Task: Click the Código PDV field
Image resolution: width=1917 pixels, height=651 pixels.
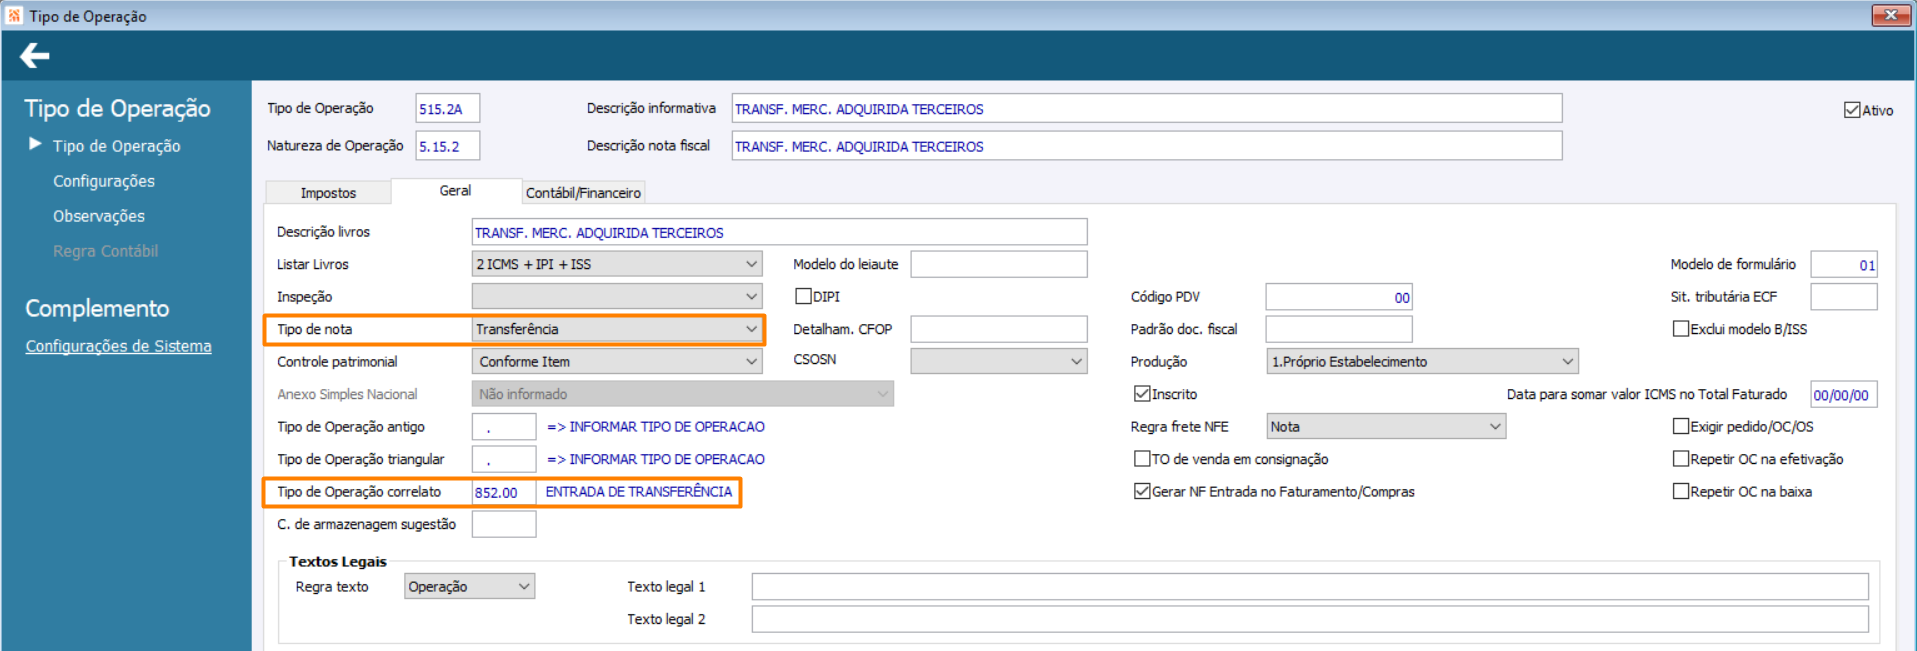Action: (x=1339, y=297)
